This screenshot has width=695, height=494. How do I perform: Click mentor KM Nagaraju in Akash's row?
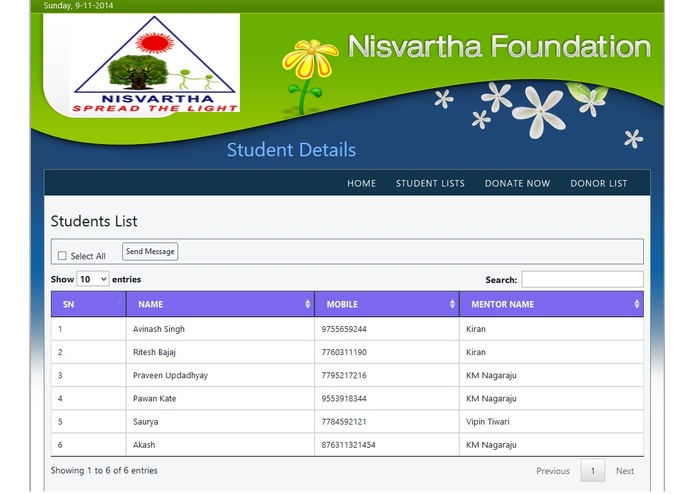tap(491, 444)
